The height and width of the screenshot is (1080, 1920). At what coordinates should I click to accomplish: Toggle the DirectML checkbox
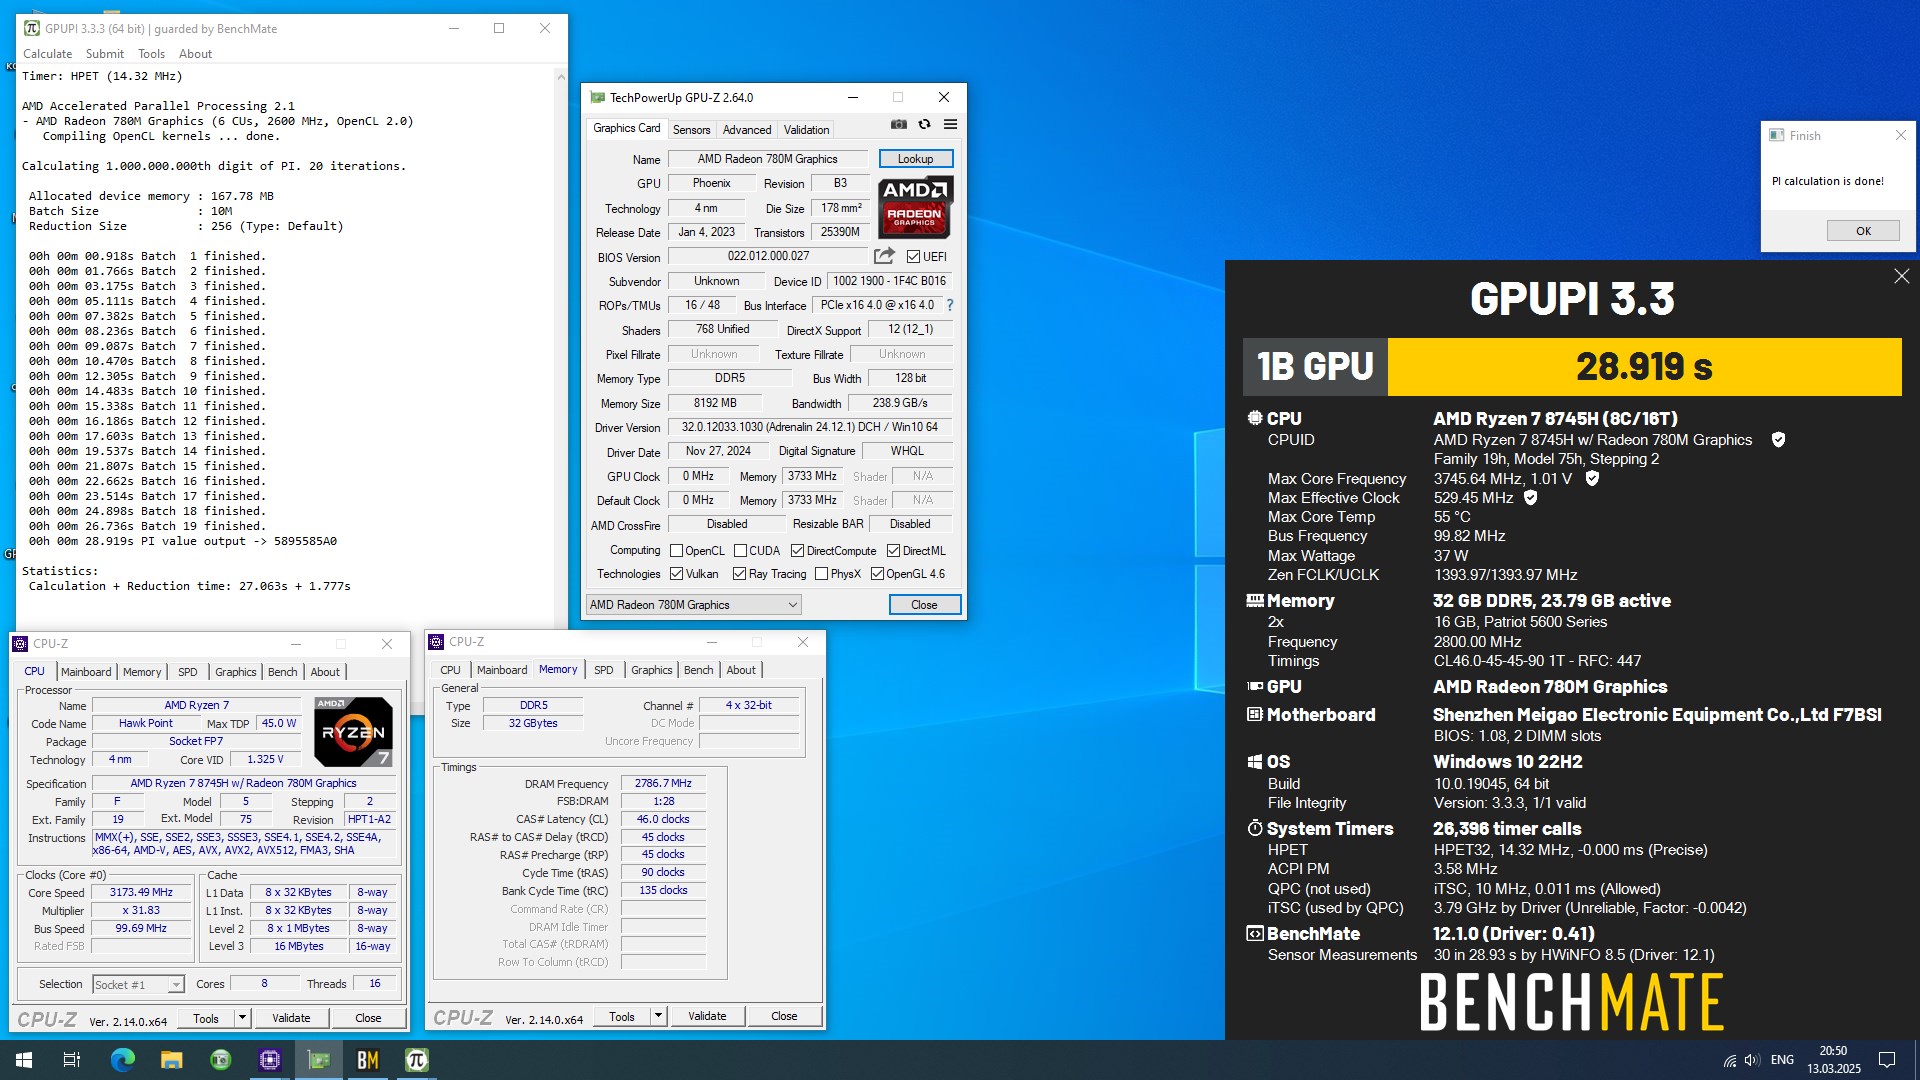pyautogui.click(x=893, y=551)
